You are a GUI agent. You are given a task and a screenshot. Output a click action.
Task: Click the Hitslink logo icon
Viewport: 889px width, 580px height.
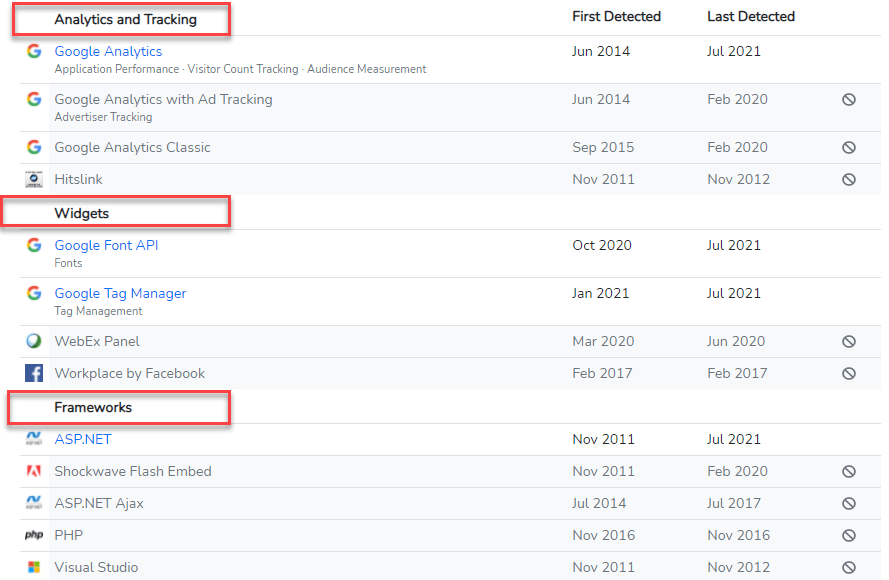tap(34, 179)
